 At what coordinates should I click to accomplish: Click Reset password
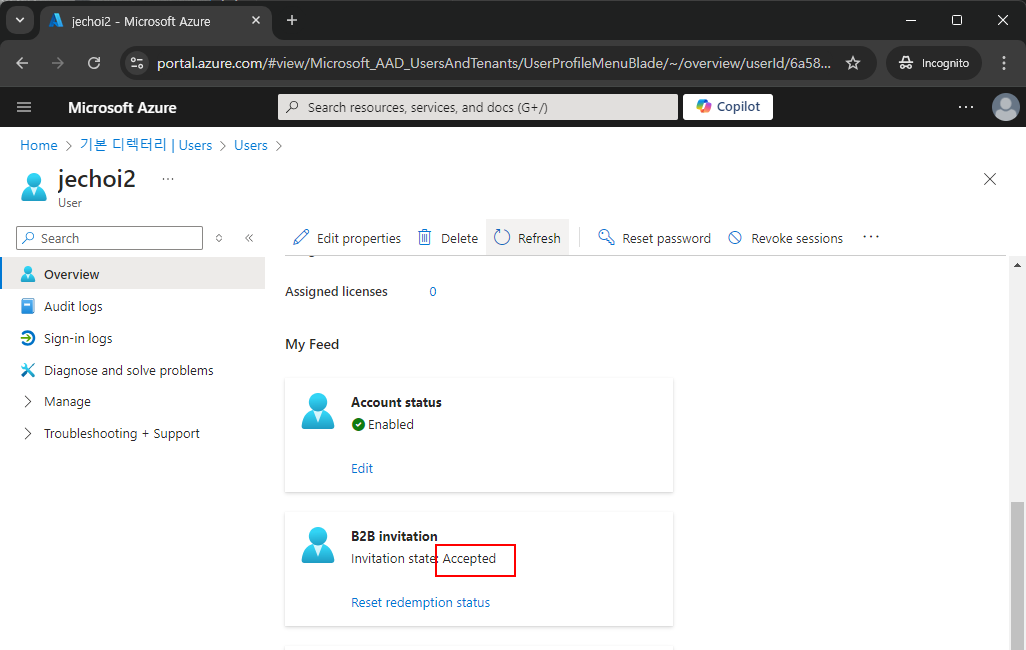[x=654, y=238]
